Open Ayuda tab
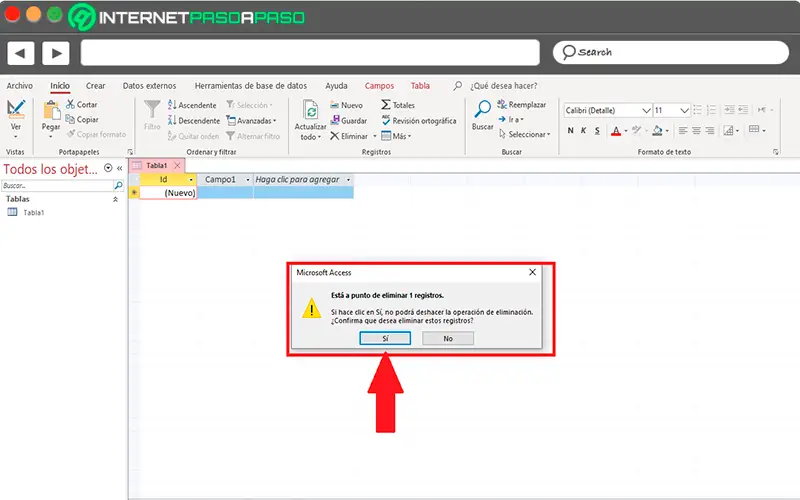Screen dimensions: 800x500 click(x=336, y=86)
